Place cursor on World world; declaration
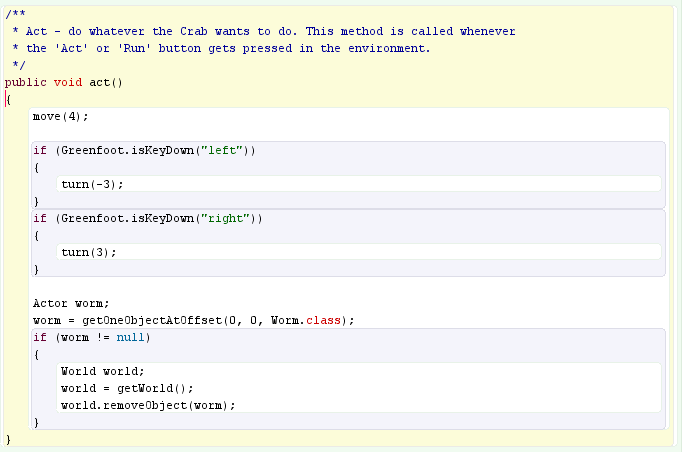Viewport: 692px width, 452px height. (102, 371)
